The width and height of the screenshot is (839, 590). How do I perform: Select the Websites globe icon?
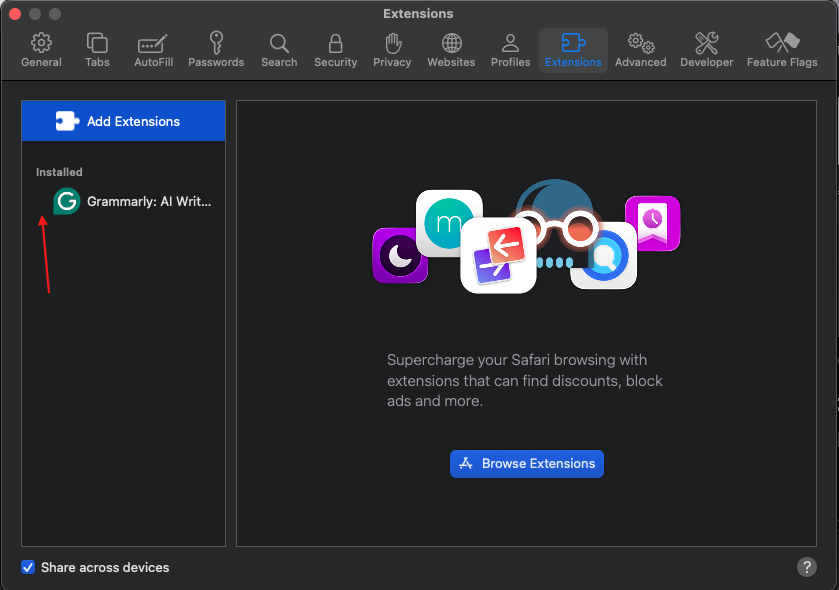click(x=451, y=50)
